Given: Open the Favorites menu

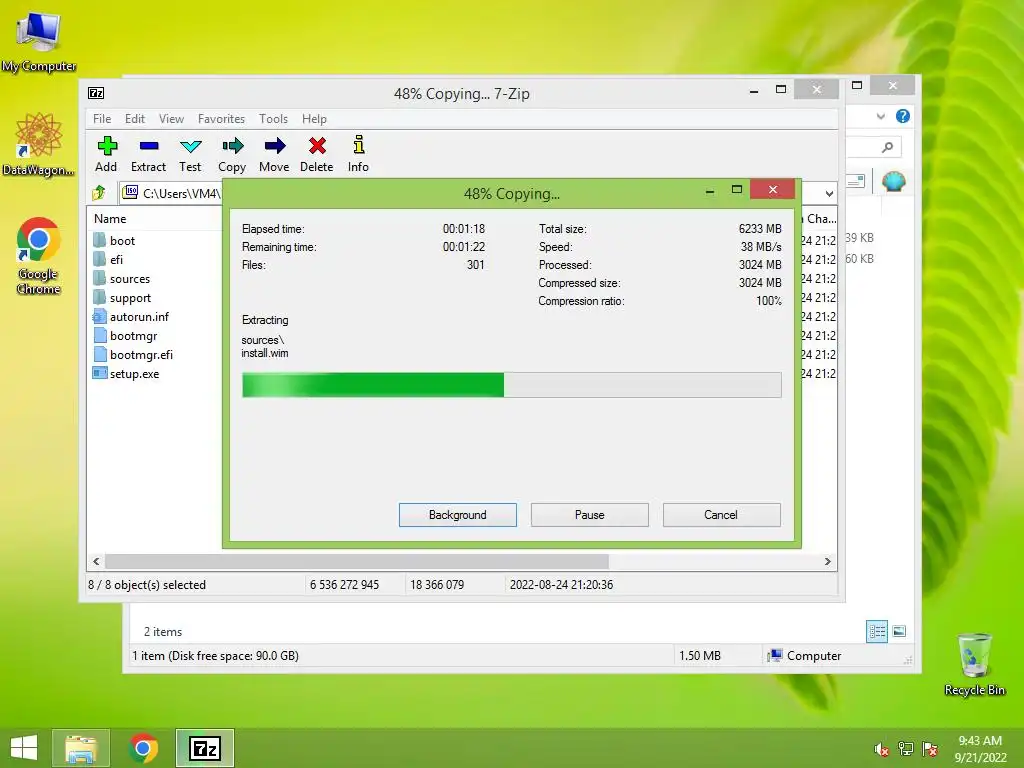Looking at the screenshot, I should tap(221, 119).
